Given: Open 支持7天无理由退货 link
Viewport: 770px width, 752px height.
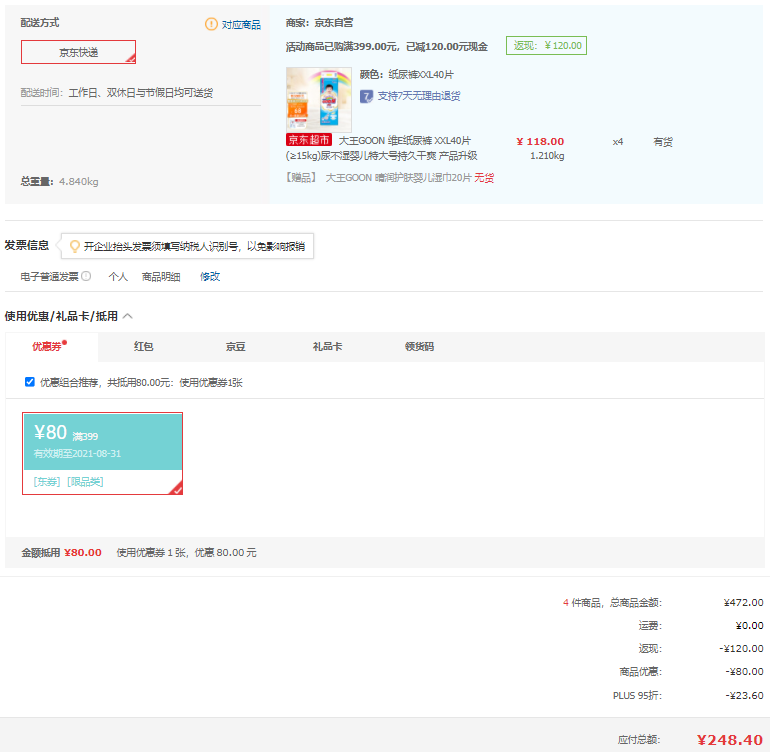Looking at the screenshot, I should point(419,96).
